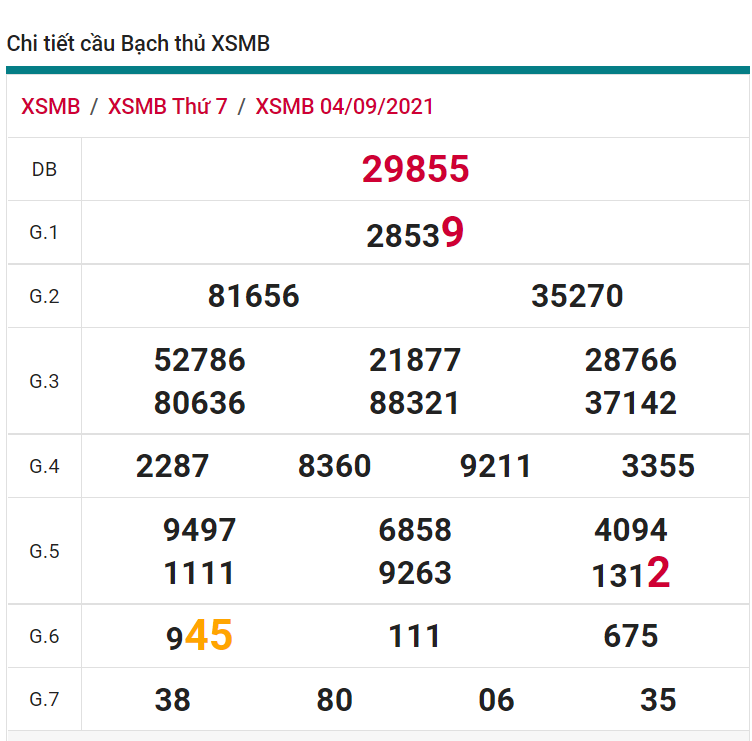This screenshot has height=741, width=752.
Task: Open the XSMB breadcrumb link
Action: click(x=50, y=107)
